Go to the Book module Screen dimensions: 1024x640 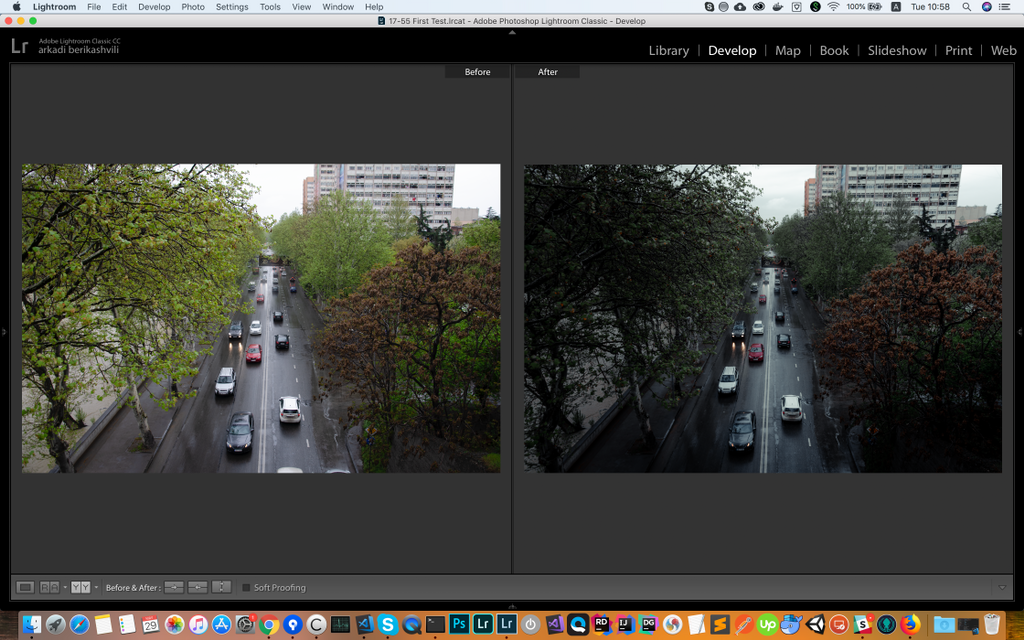(834, 50)
